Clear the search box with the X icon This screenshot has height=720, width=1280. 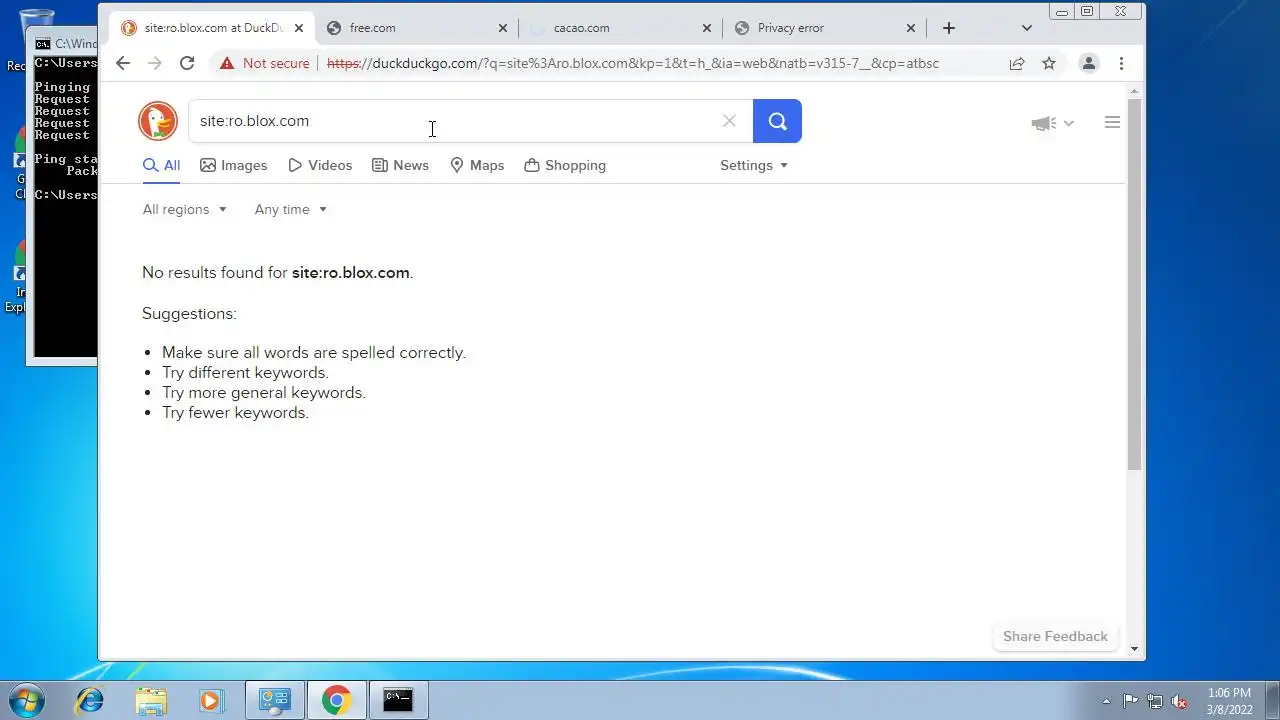[729, 121]
